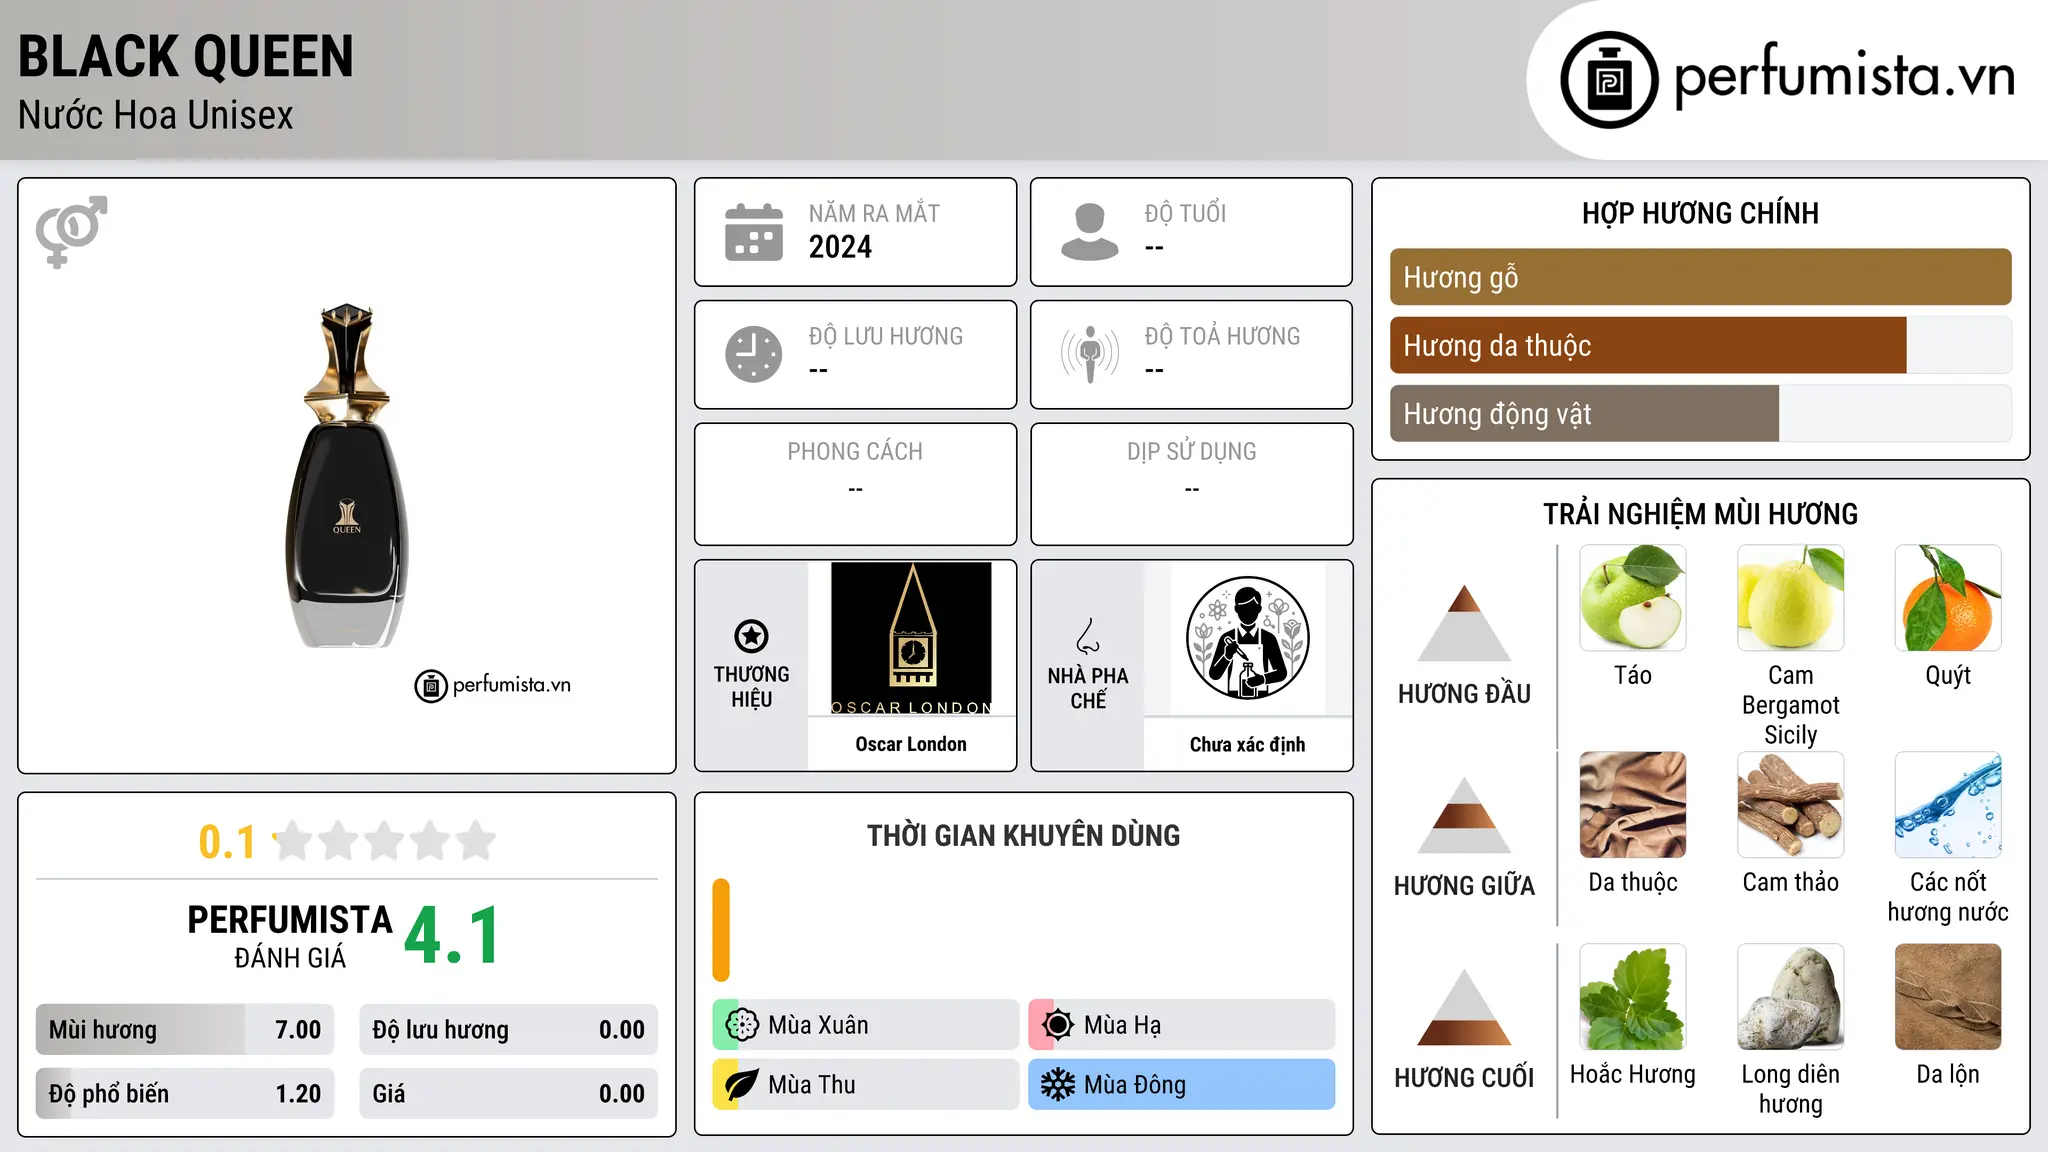Click the Chưa xác định perfumer label
2048x1152 pixels.
click(x=1247, y=744)
